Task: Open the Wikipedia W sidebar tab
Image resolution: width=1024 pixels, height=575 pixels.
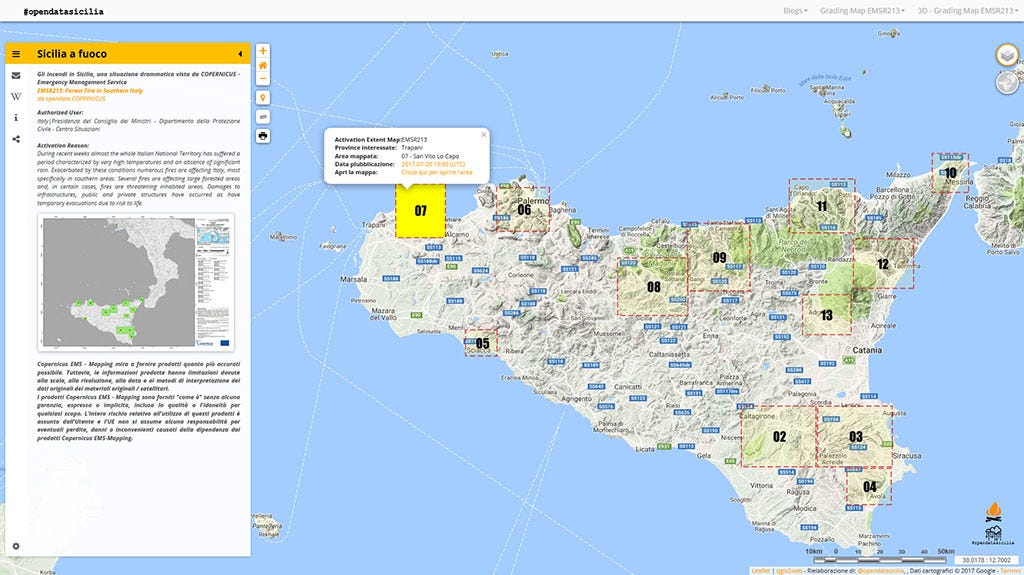Action: pos(16,97)
